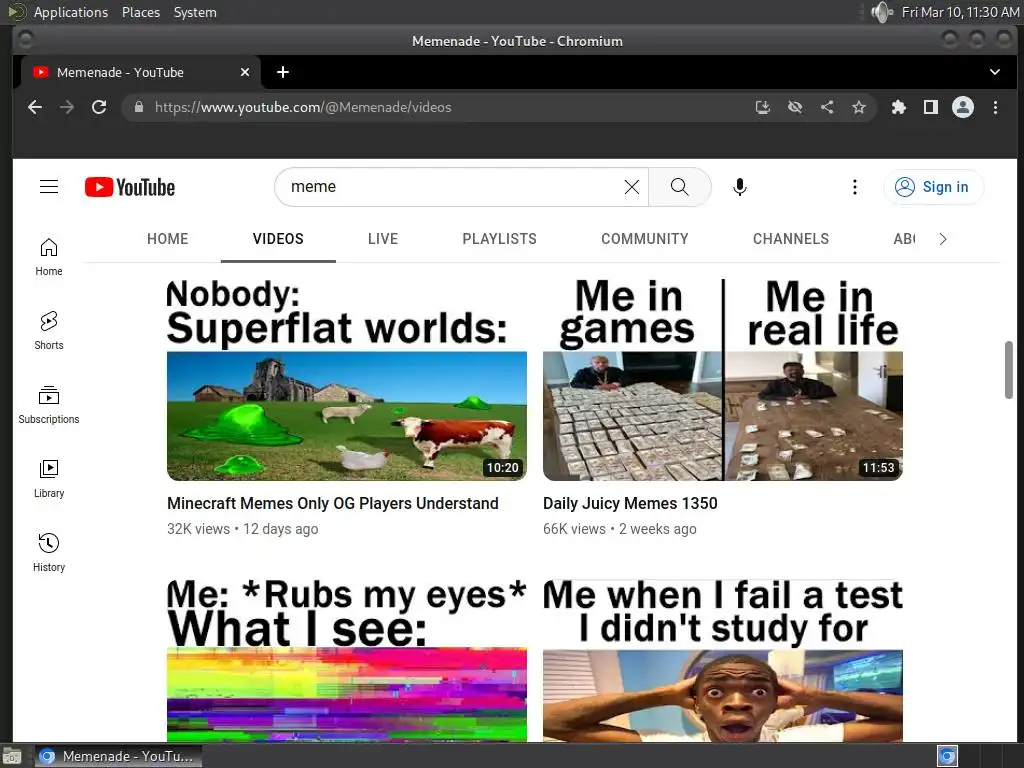This screenshot has width=1024, height=768.
Task: Click the date and time in top panel
Action: pyautogui.click(x=959, y=12)
